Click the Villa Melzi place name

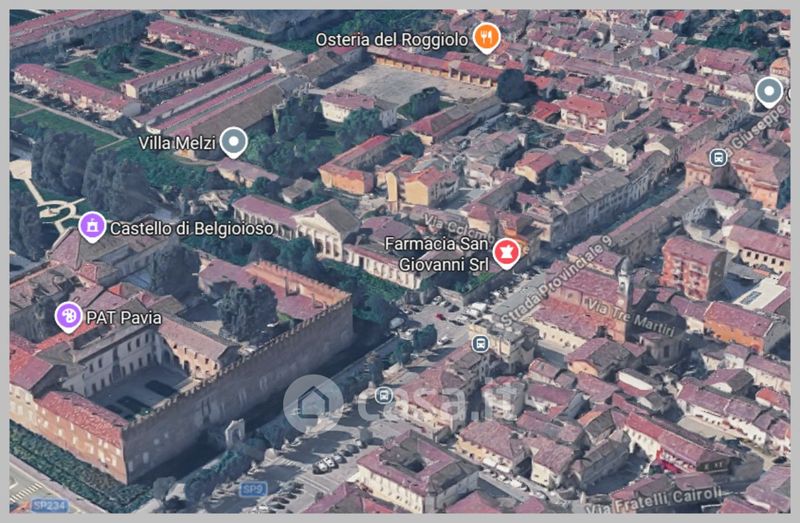pos(176,143)
